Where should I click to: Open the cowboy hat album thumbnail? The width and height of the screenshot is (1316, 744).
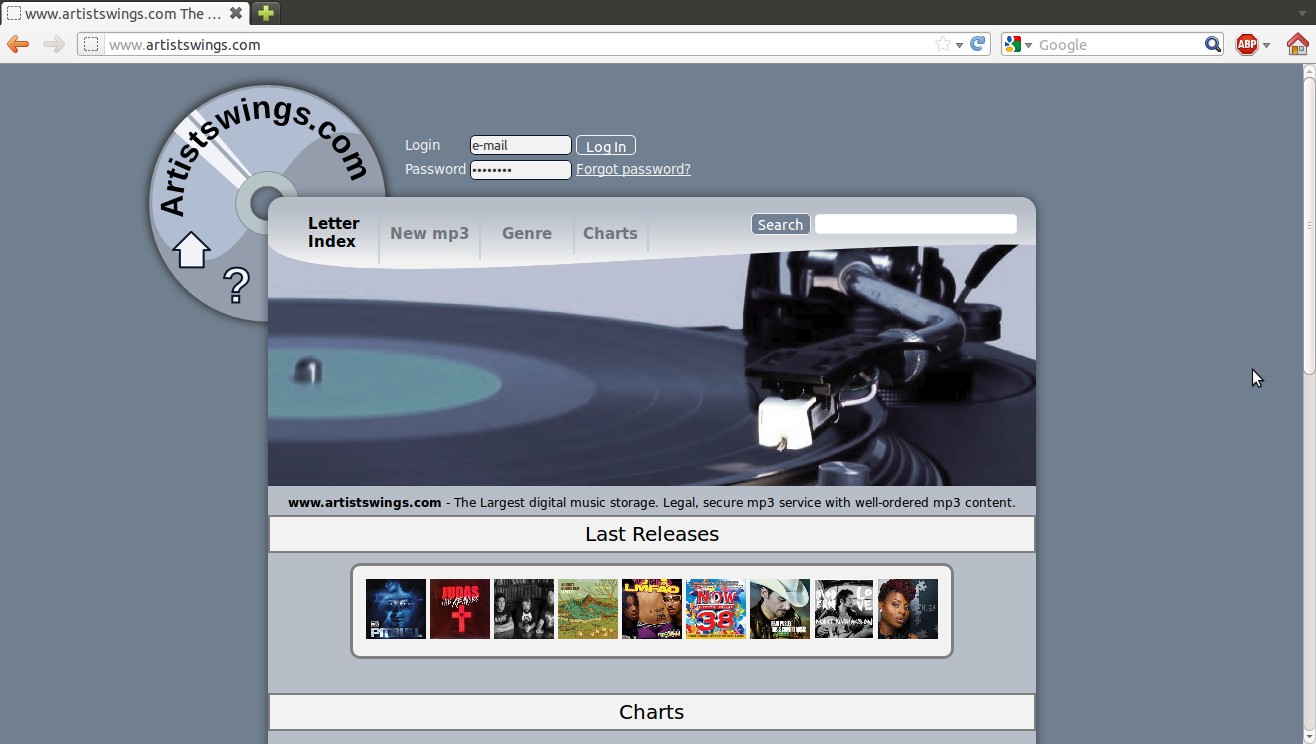(x=780, y=609)
